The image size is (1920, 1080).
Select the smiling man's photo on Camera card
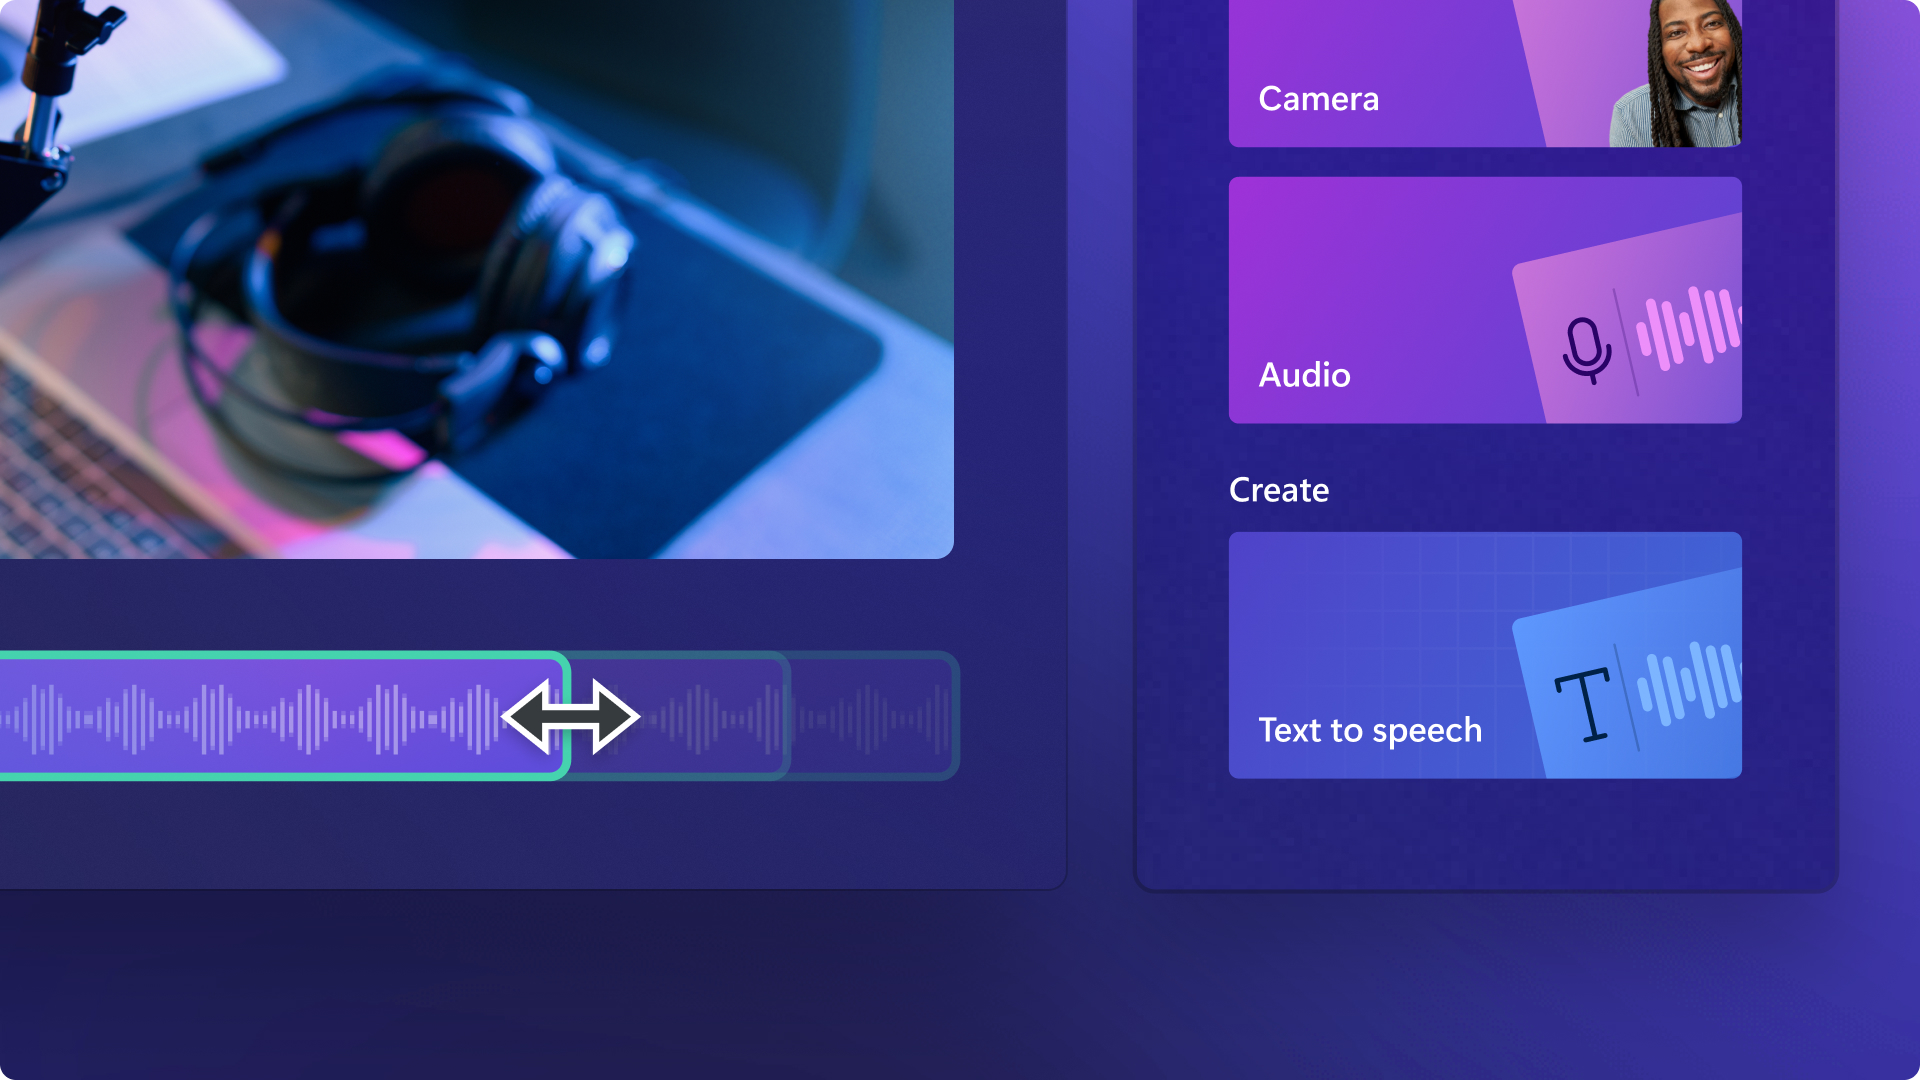click(1676, 73)
